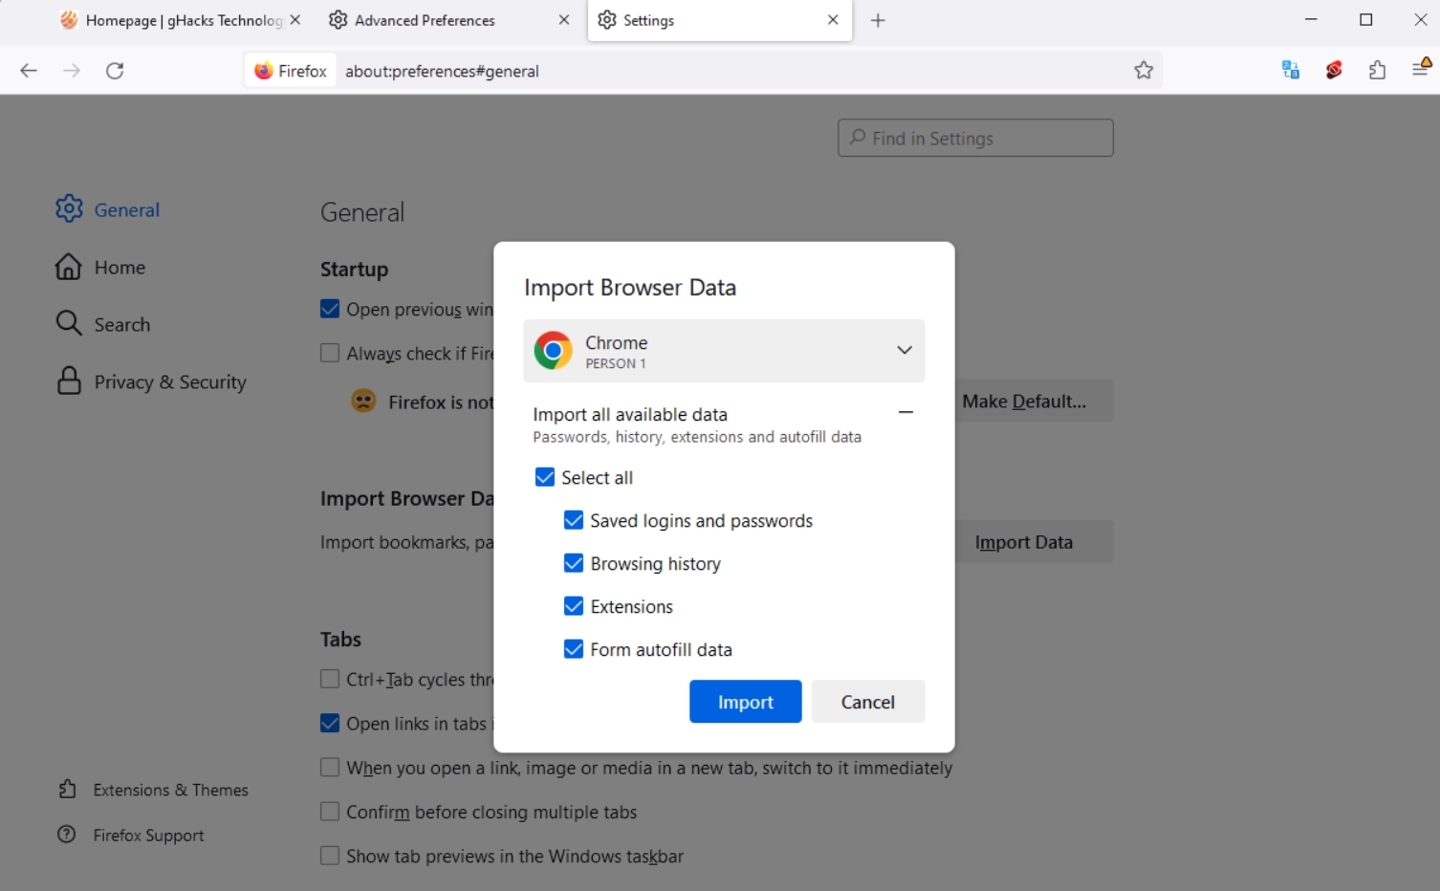Go back with the back arrow
This screenshot has height=891, width=1440.
click(28, 70)
